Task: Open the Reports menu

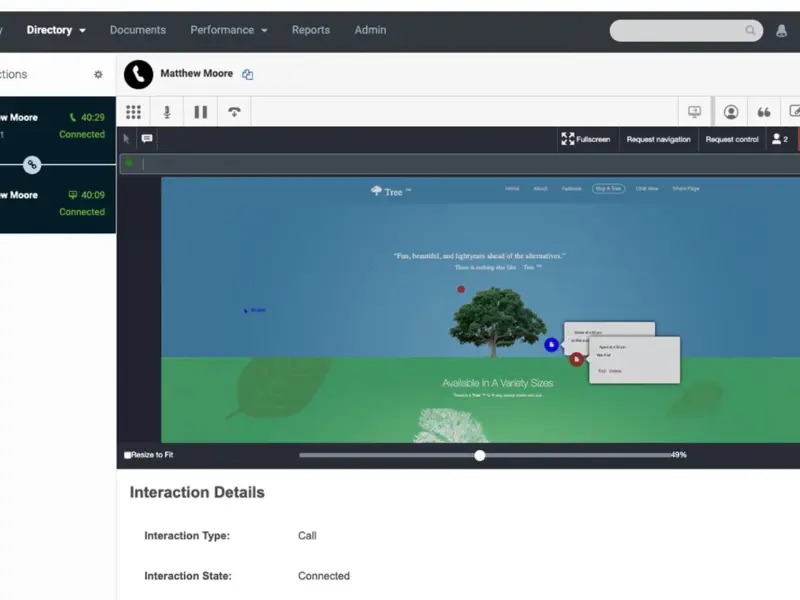Action: pos(311,30)
